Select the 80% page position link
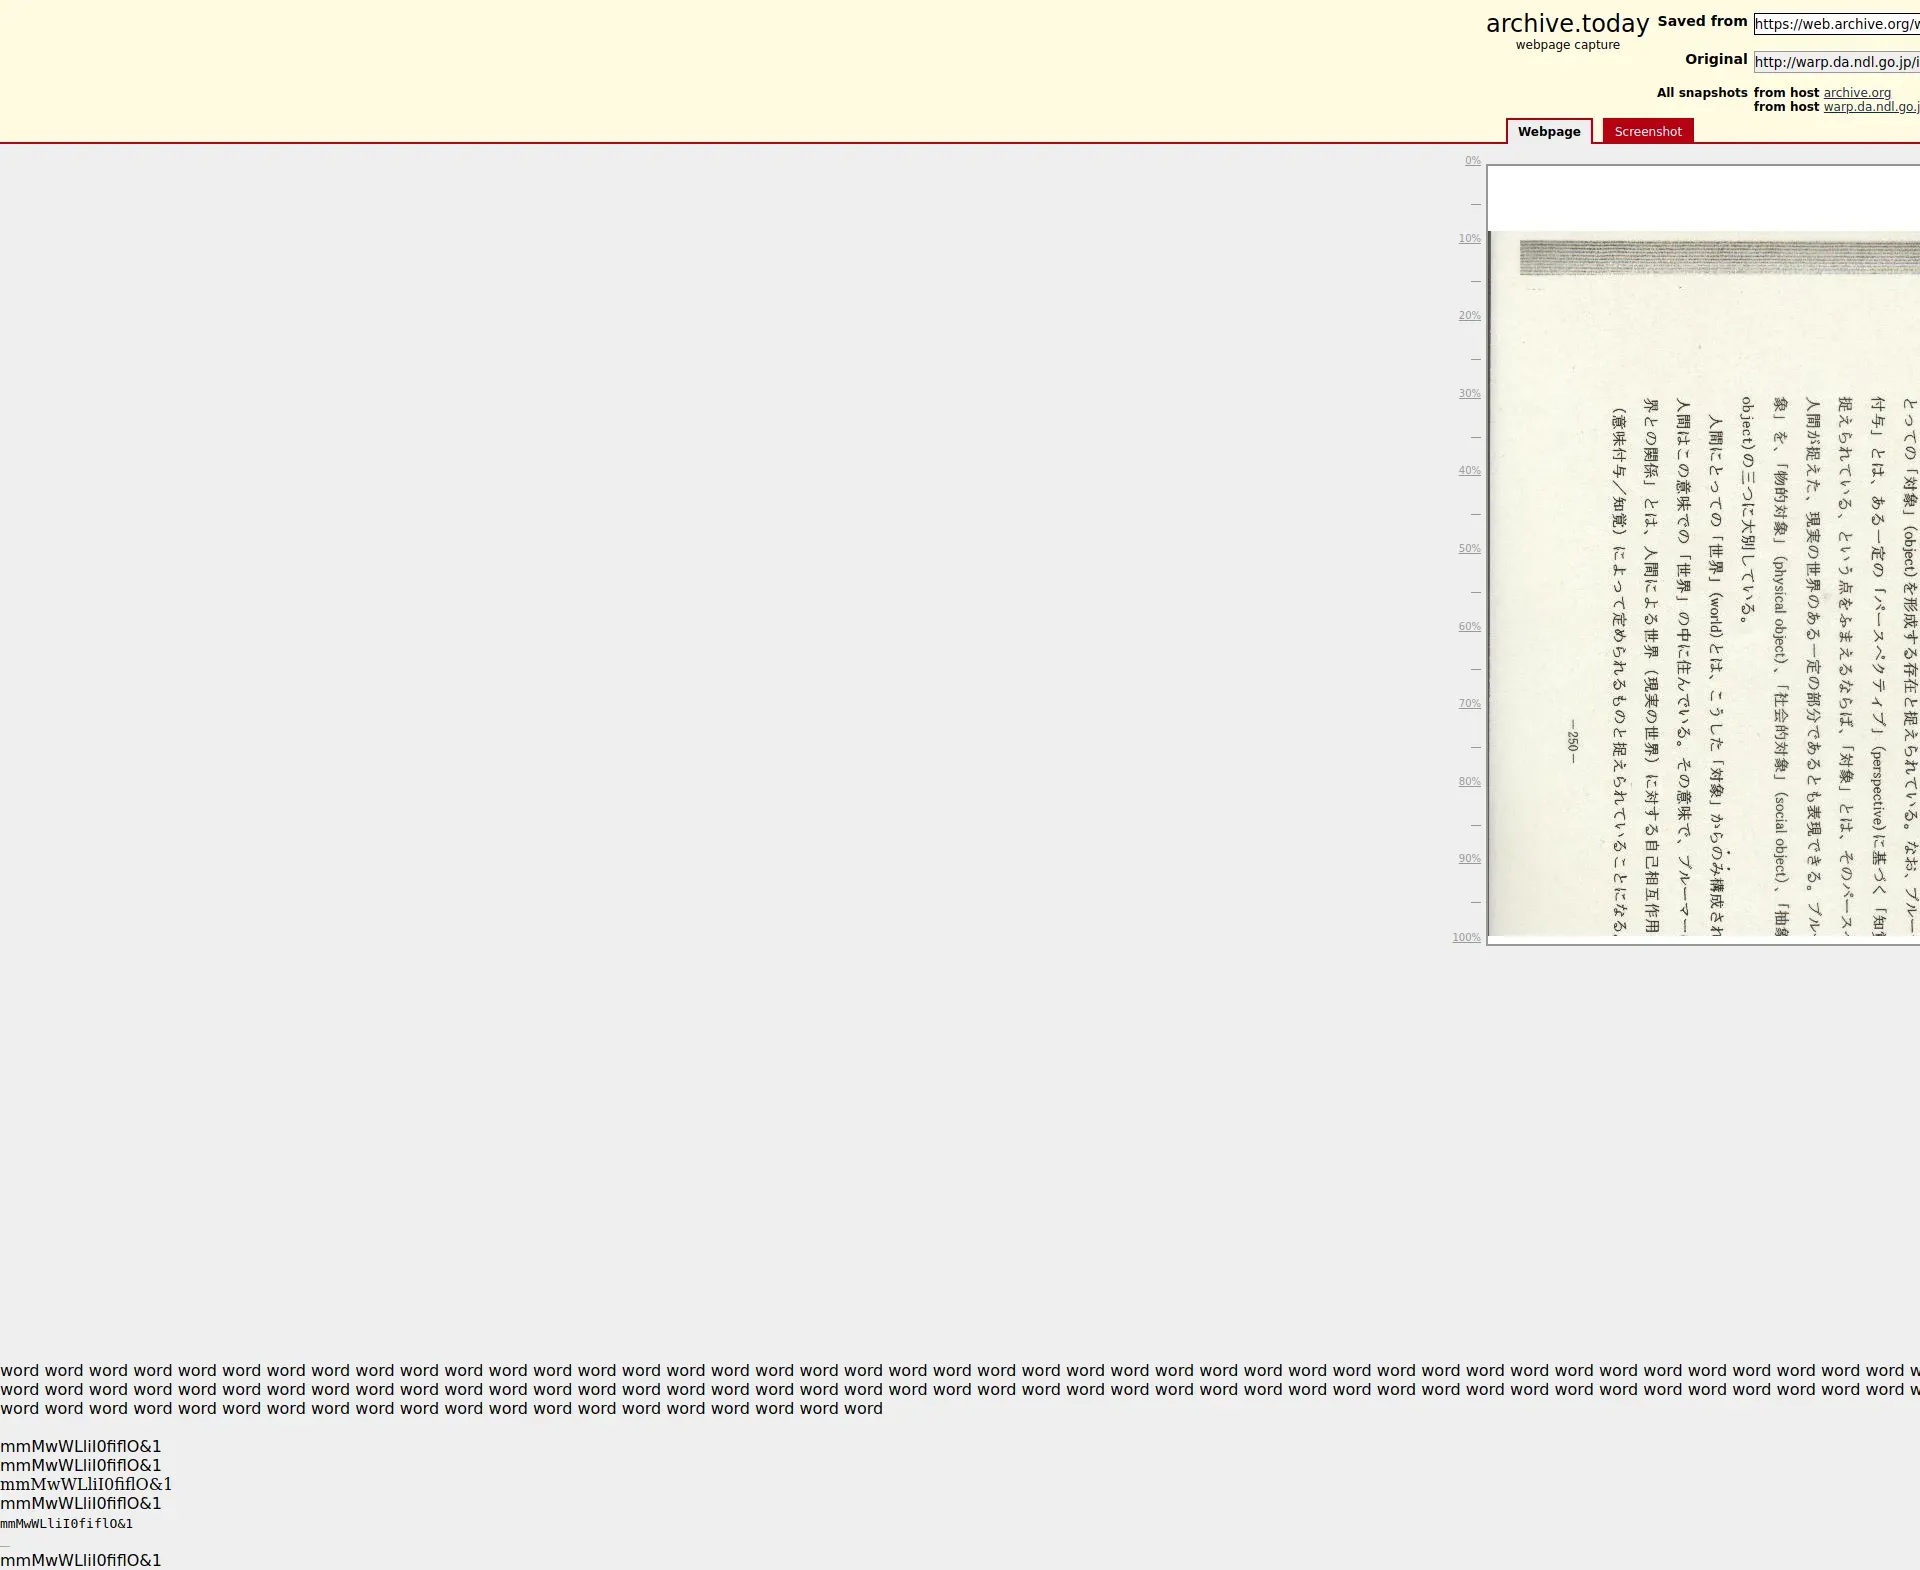 [x=1469, y=782]
